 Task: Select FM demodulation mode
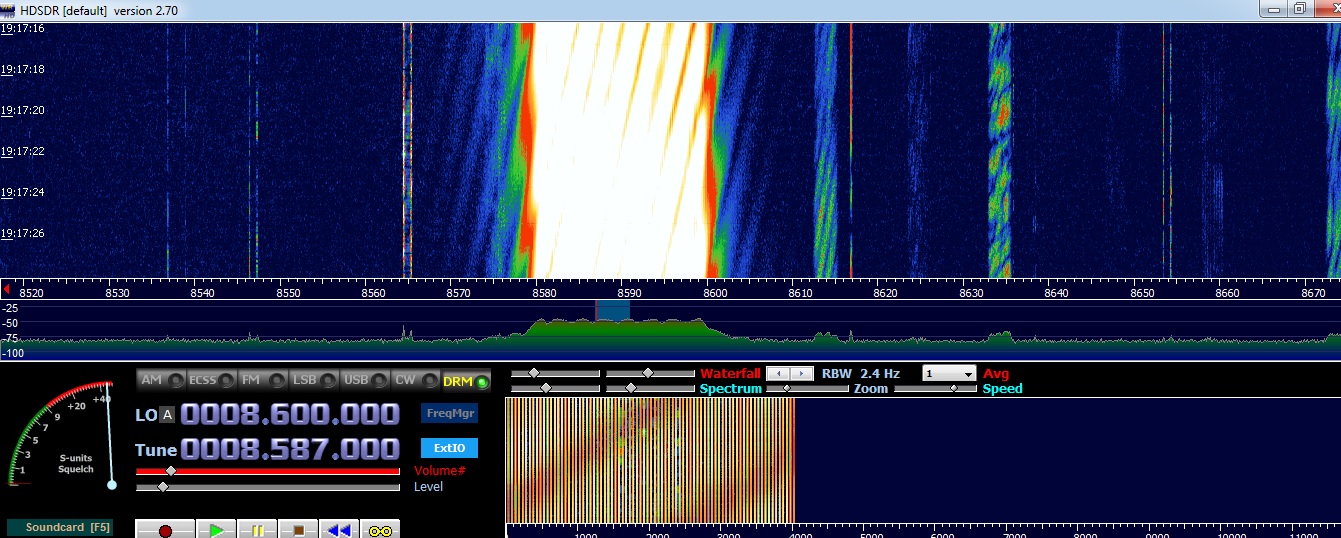pyautogui.click(x=262, y=380)
